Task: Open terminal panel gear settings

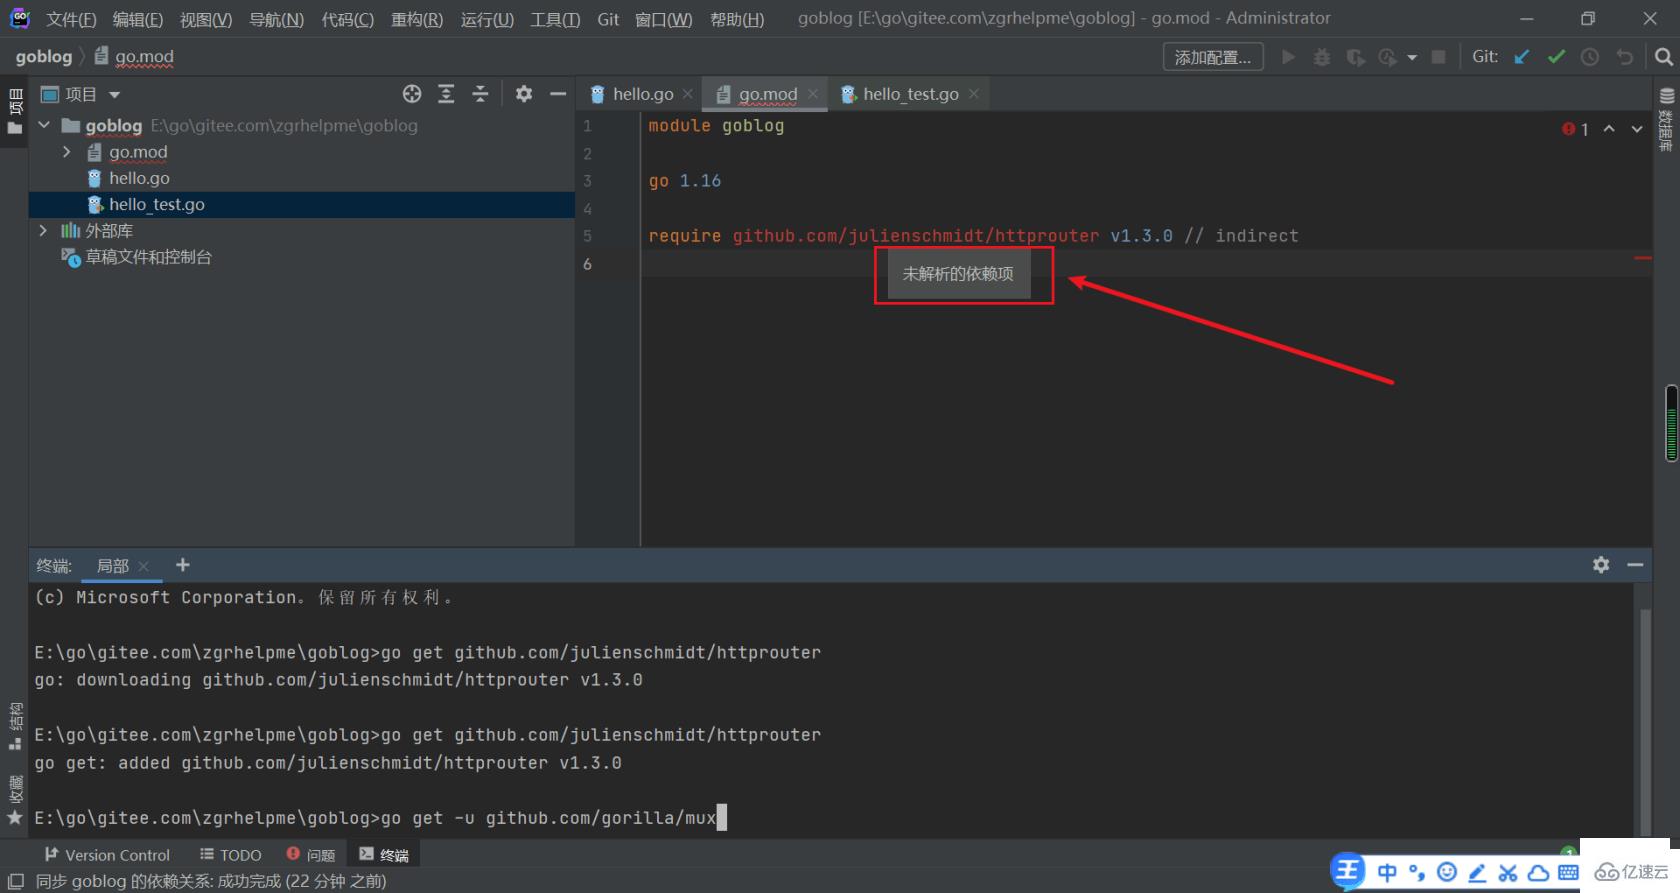Action: (x=1601, y=565)
